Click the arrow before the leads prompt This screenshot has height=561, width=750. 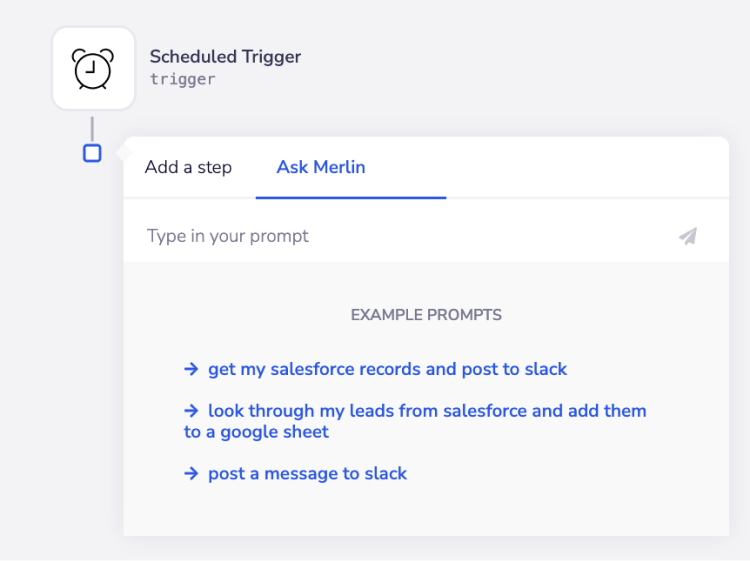pyautogui.click(x=191, y=410)
